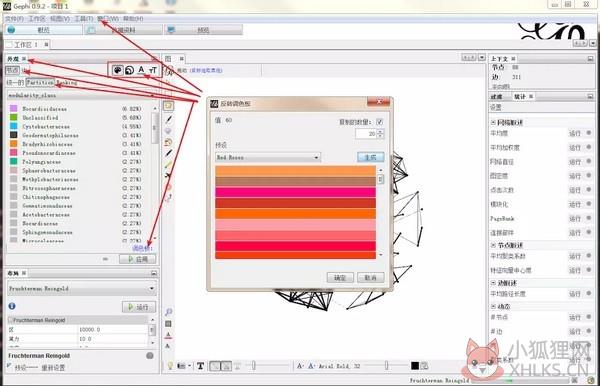Open the Red Roses preset dropdown
600x386 pixels.
[x=268, y=157]
